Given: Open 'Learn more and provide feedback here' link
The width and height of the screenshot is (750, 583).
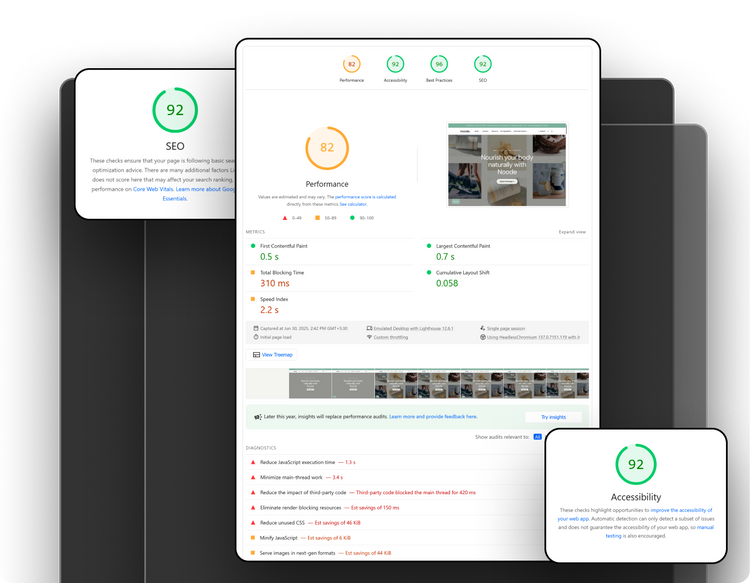Looking at the screenshot, I should (x=433, y=417).
